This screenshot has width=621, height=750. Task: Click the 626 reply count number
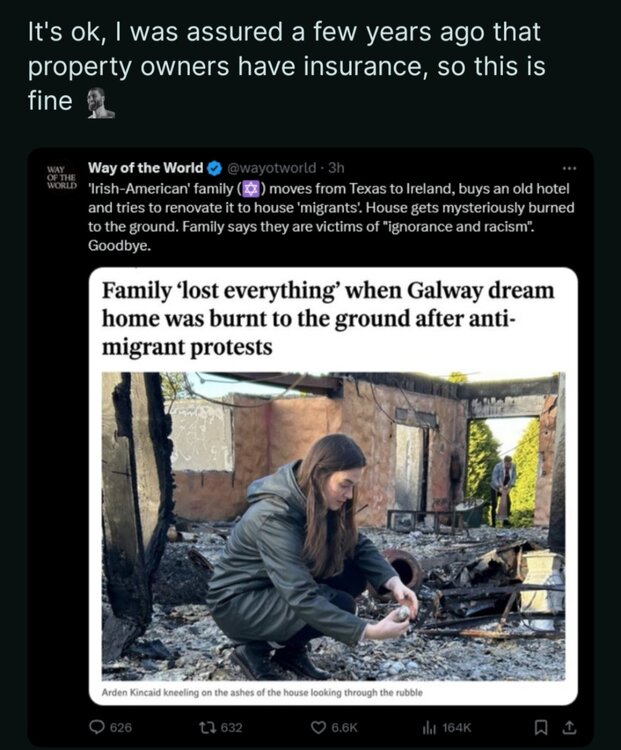coord(120,727)
